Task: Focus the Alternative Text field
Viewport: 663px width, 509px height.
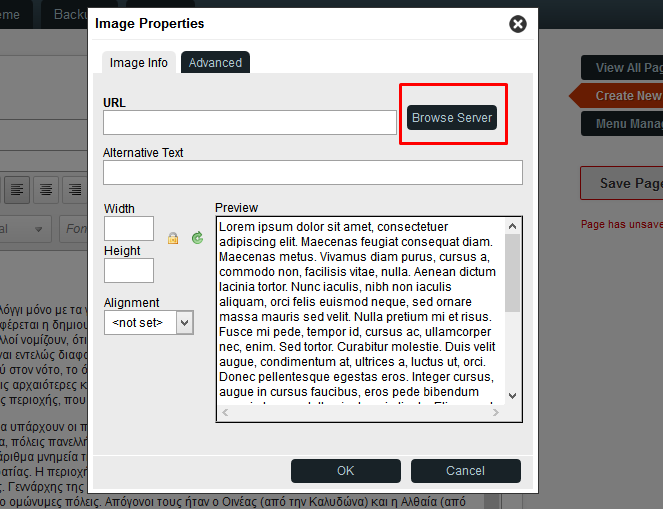Action: 313,172
